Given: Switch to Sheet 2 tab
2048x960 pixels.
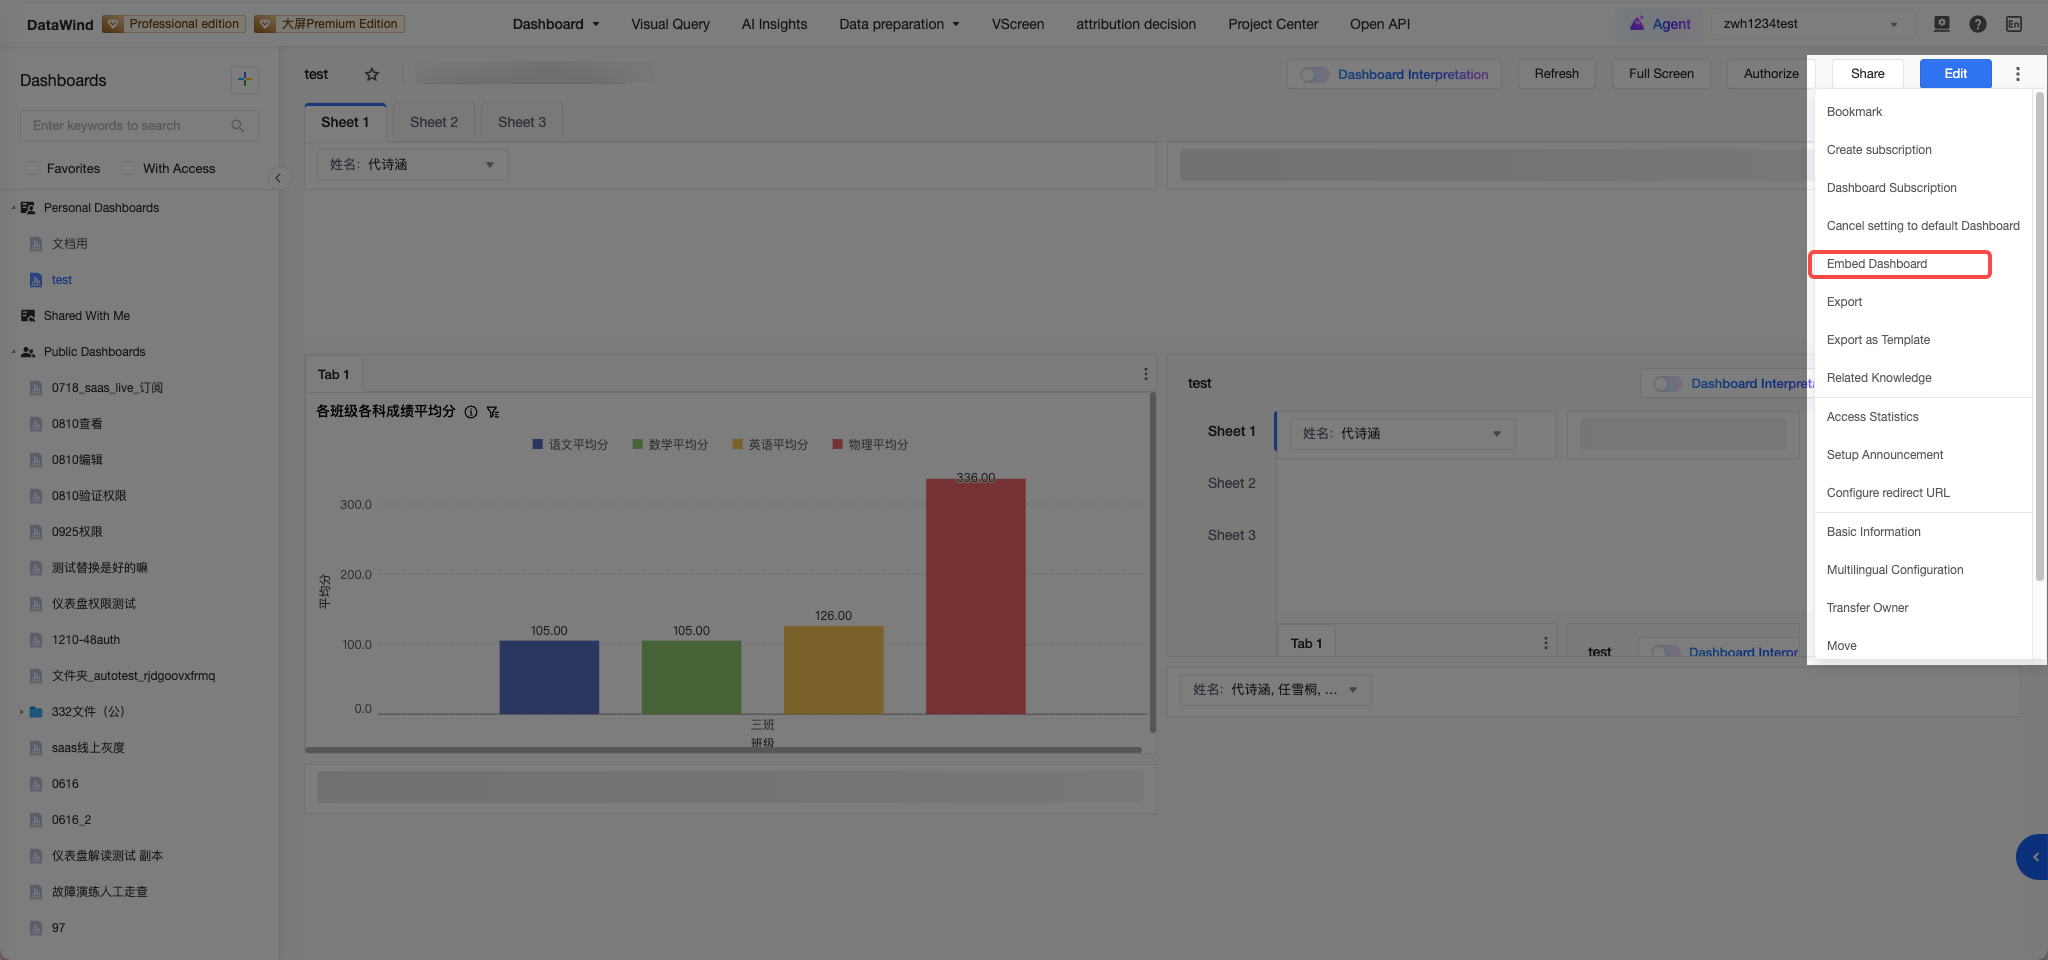Looking at the screenshot, I should point(434,122).
